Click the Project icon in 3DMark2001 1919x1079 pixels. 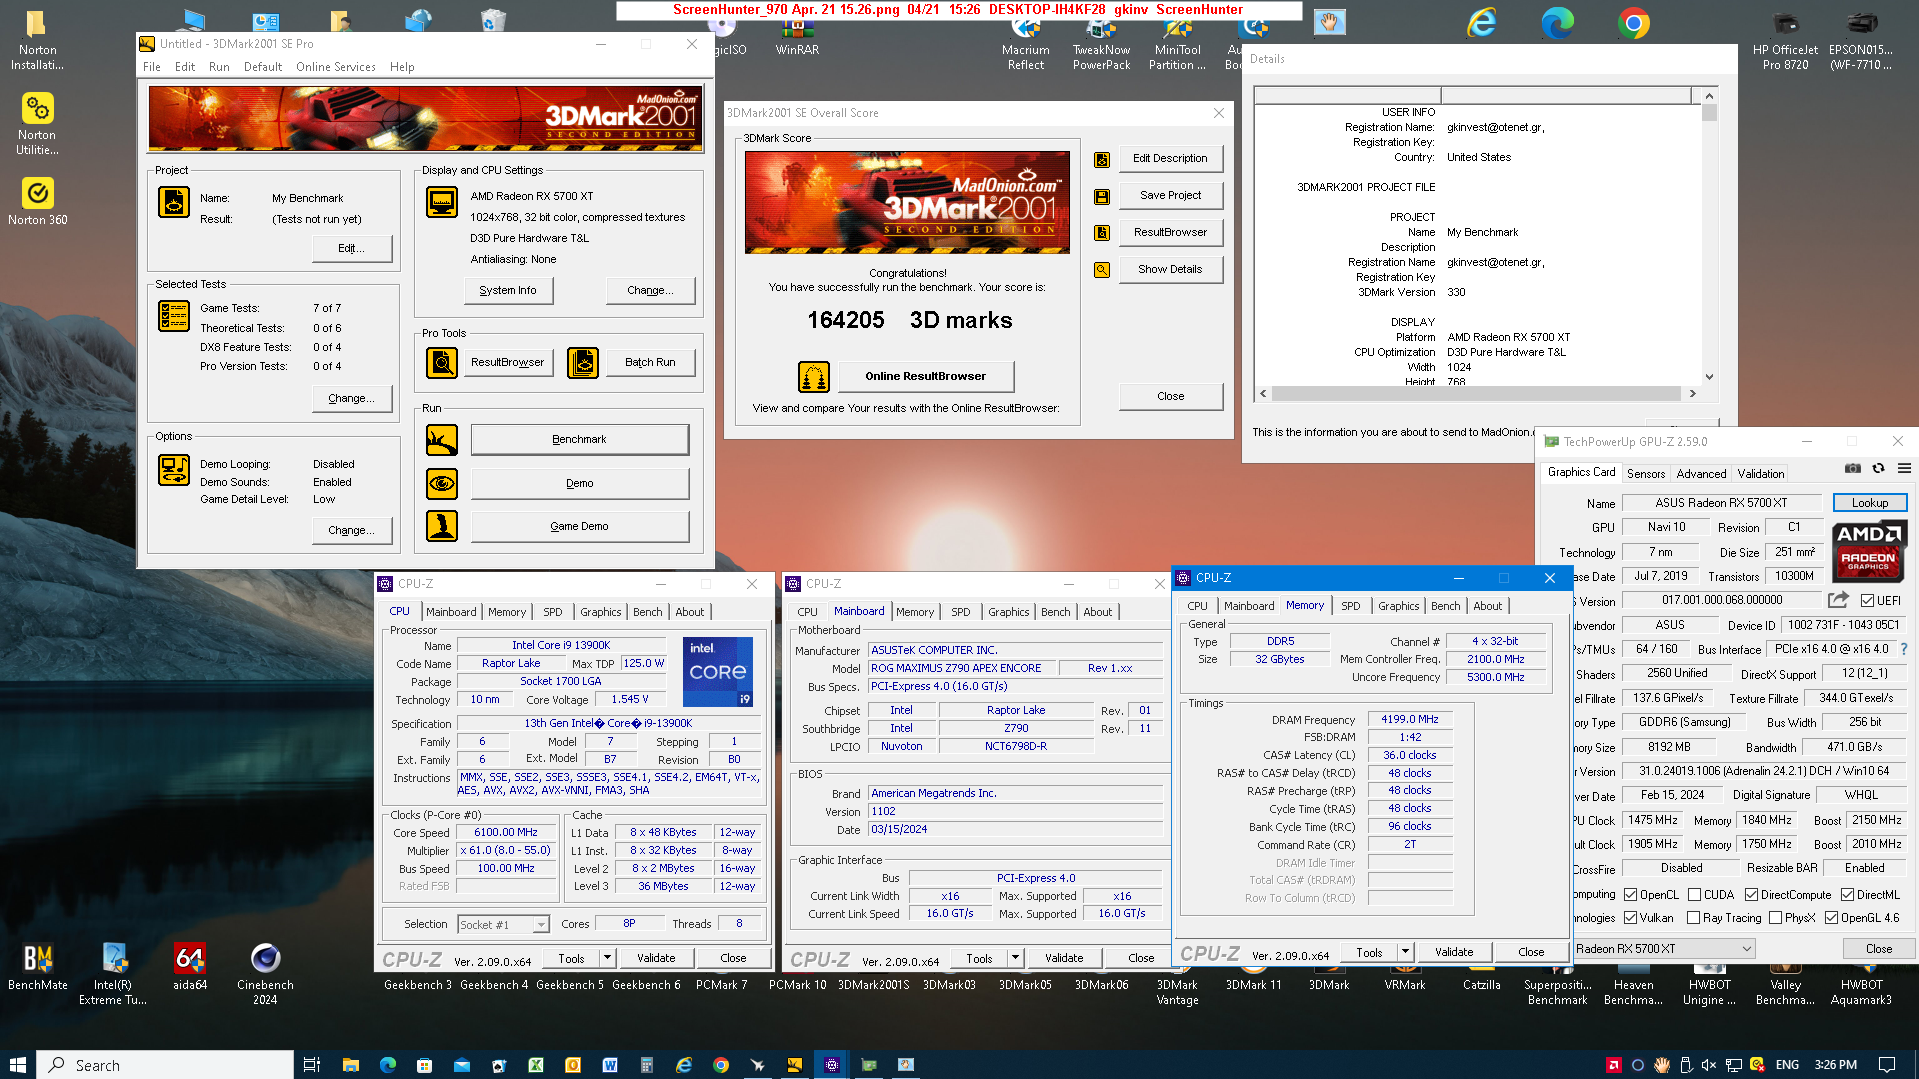click(174, 202)
